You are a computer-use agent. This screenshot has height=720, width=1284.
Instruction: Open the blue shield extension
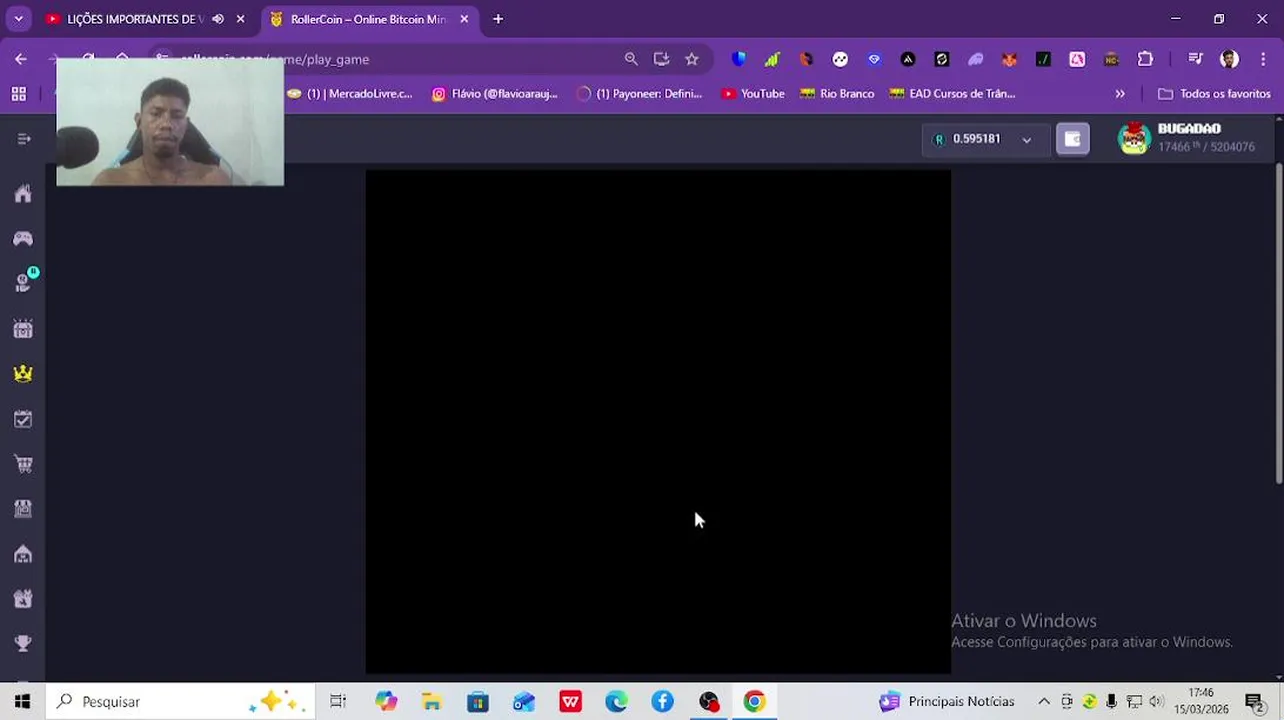click(x=738, y=59)
